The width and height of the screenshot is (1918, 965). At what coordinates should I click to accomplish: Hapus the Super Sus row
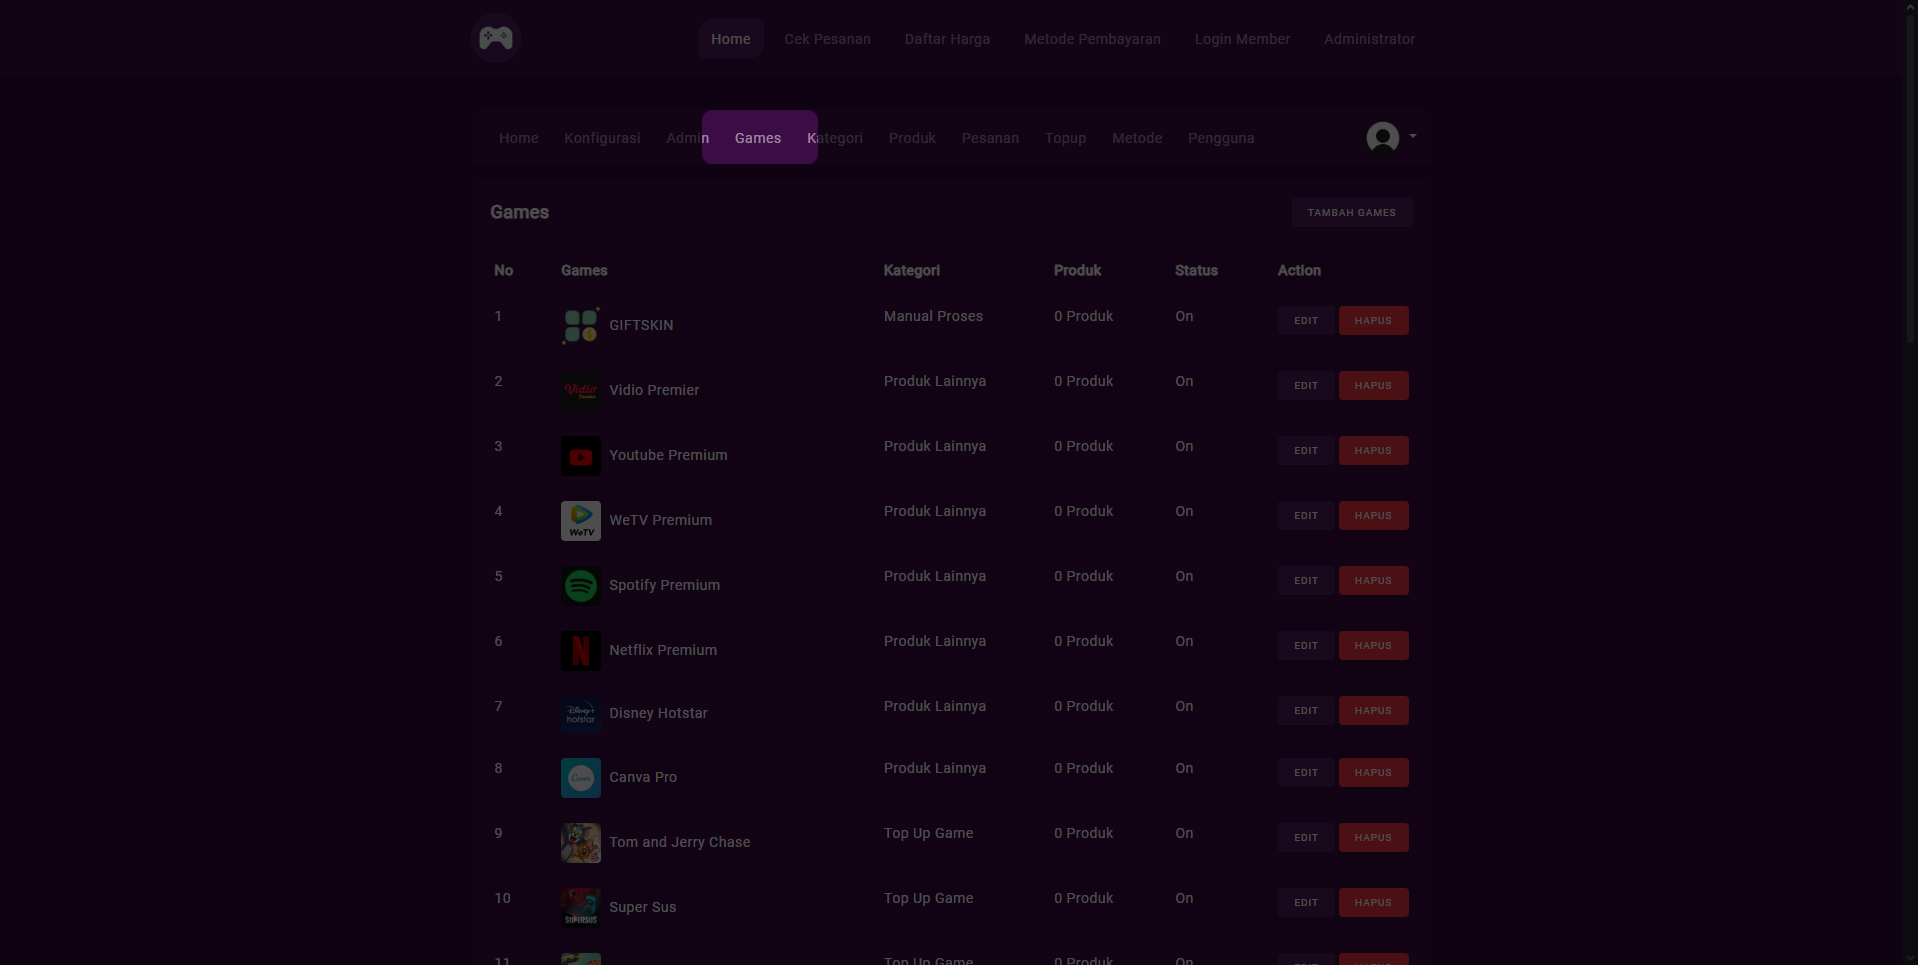pyautogui.click(x=1373, y=903)
